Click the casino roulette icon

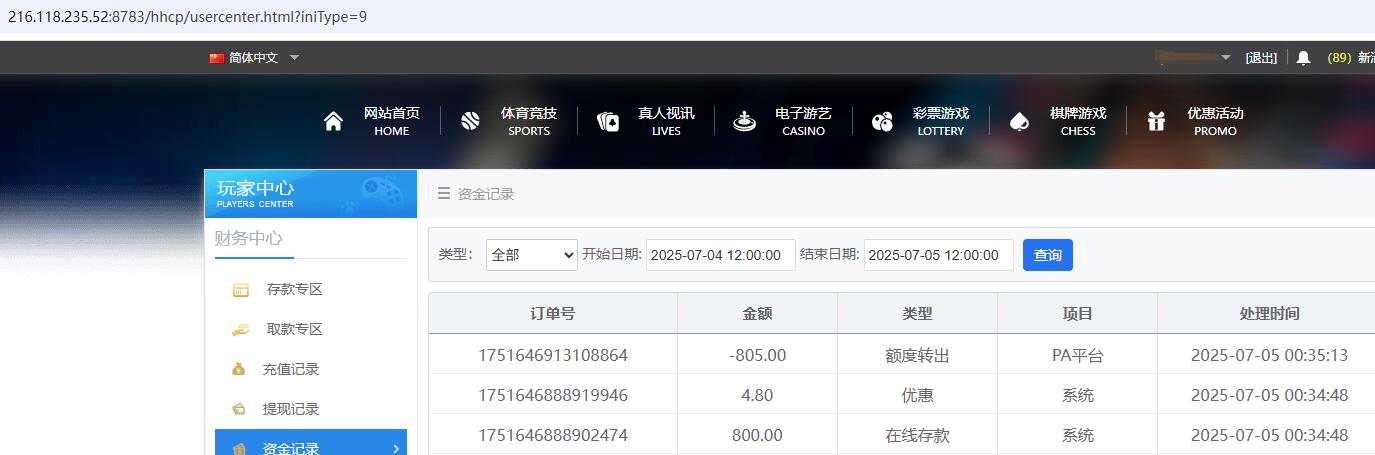[x=744, y=121]
